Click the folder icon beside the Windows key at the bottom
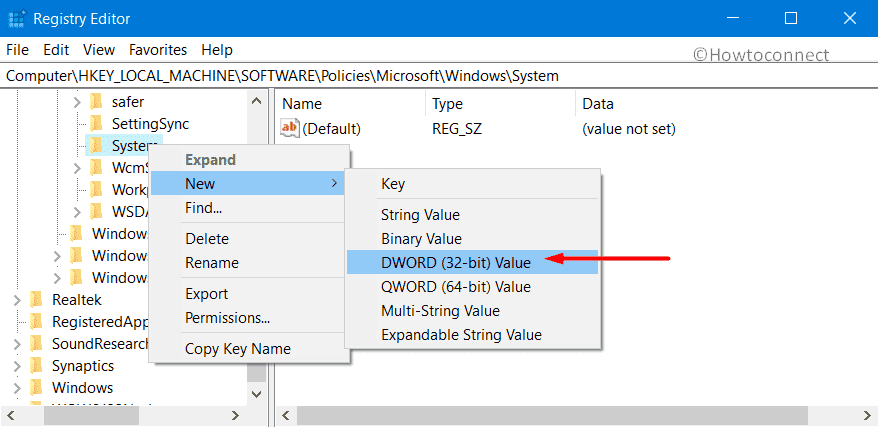Screen dimensions: 878x427 pyautogui.click(x=36, y=387)
